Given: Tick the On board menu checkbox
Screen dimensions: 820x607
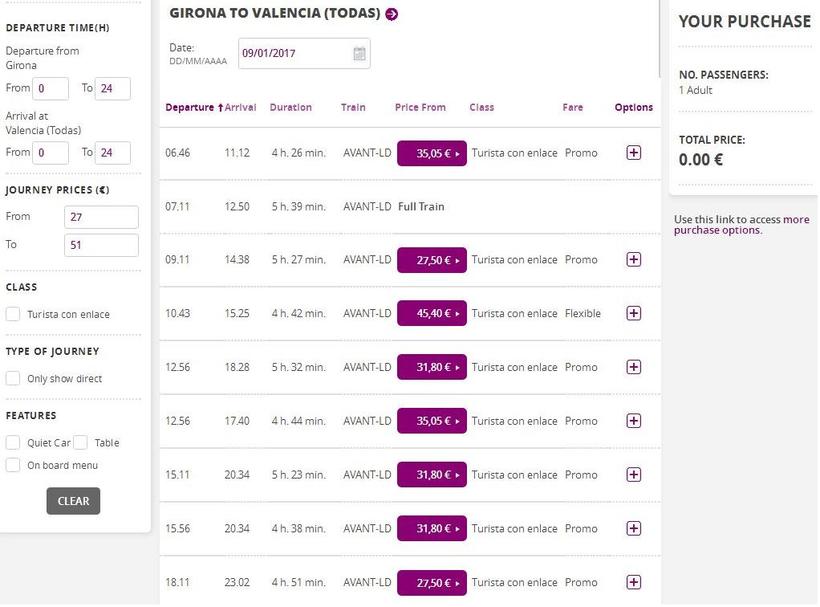Looking at the screenshot, I should tap(13, 465).
